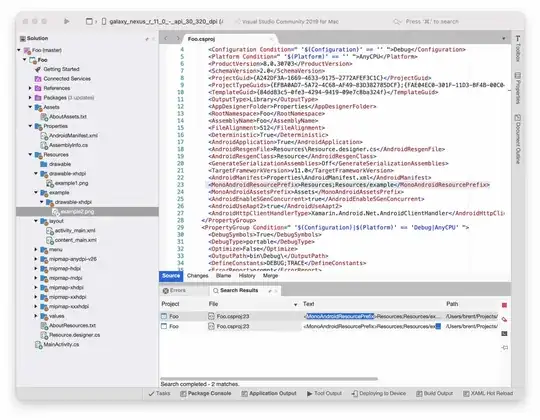
Task: Pin search results icon at right edge
Action: 504,348
